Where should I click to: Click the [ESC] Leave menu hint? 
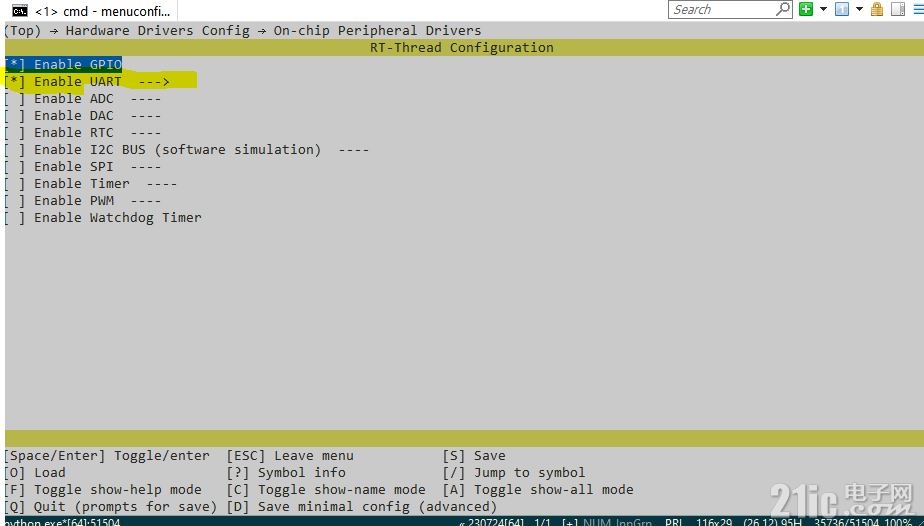pyautogui.click(x=290, y=456)
